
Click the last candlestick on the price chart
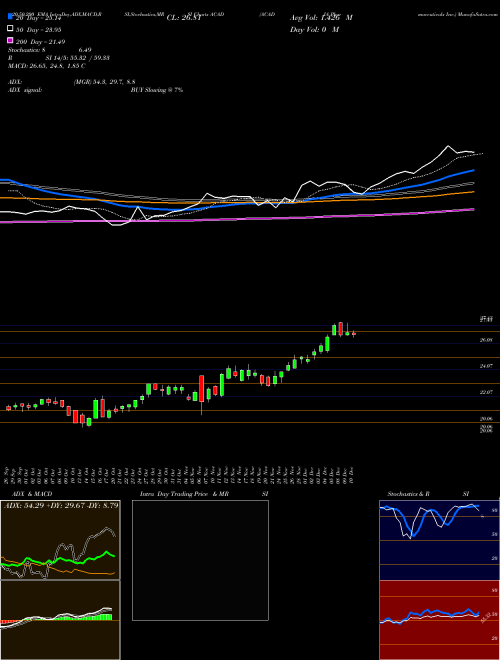click(x=354, y=334)
